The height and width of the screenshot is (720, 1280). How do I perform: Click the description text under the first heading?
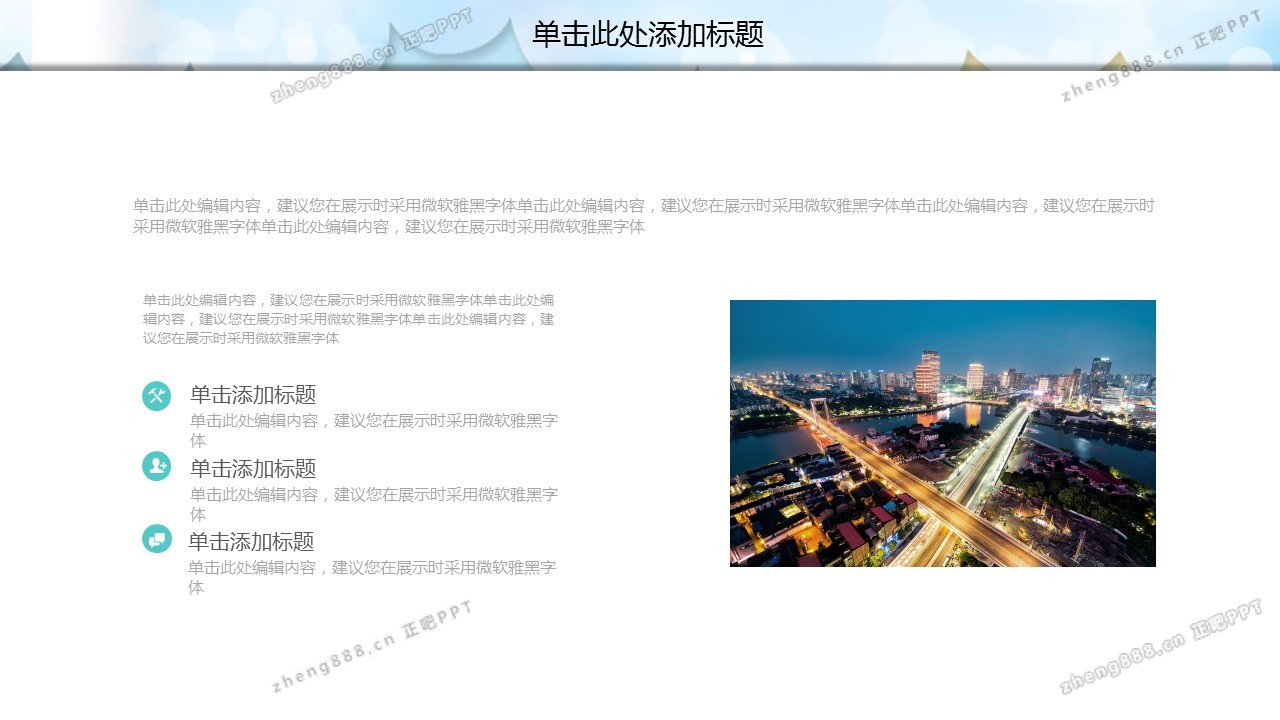click(x=373, y=430)
